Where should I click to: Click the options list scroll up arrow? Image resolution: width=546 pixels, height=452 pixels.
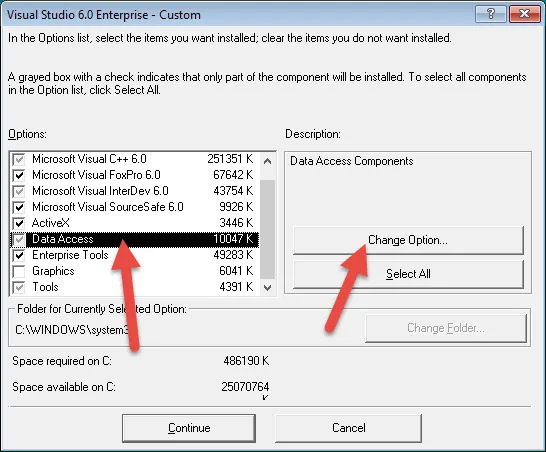tap(267, 161)
